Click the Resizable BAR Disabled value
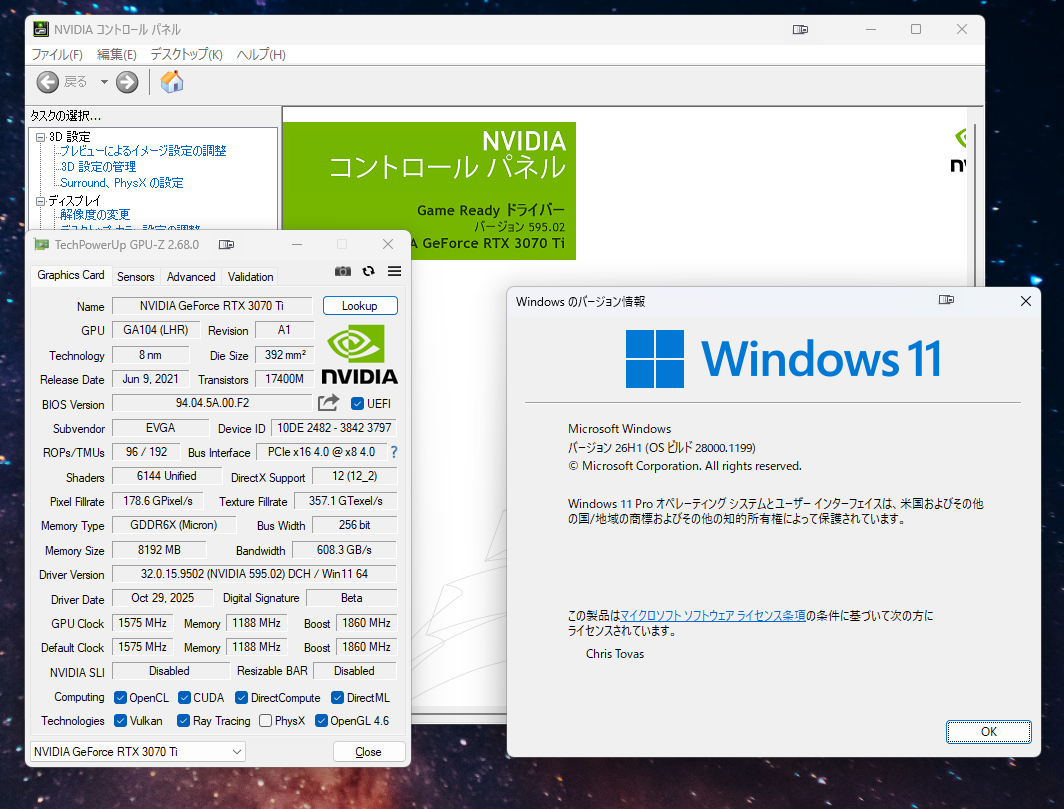Viewport: 1064px width, 809px height. pos(354,671)
